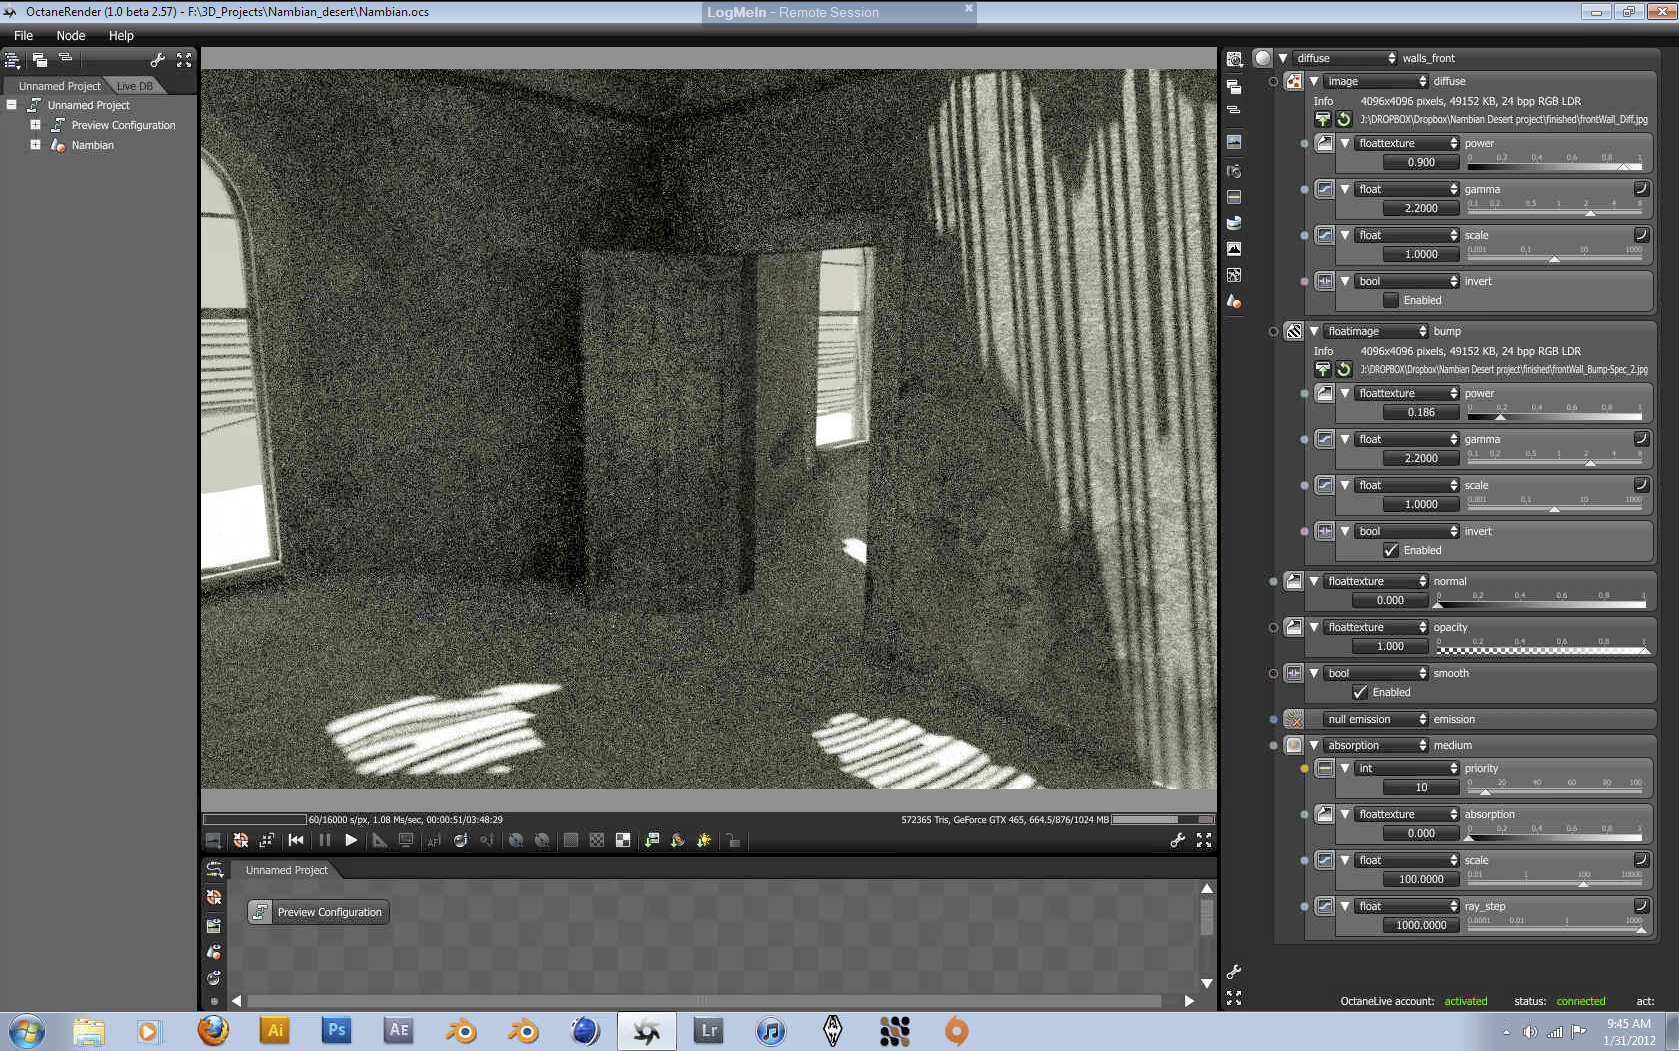
Task: Click the diffuse power value field 0.900
Action: click(1421, 162)
